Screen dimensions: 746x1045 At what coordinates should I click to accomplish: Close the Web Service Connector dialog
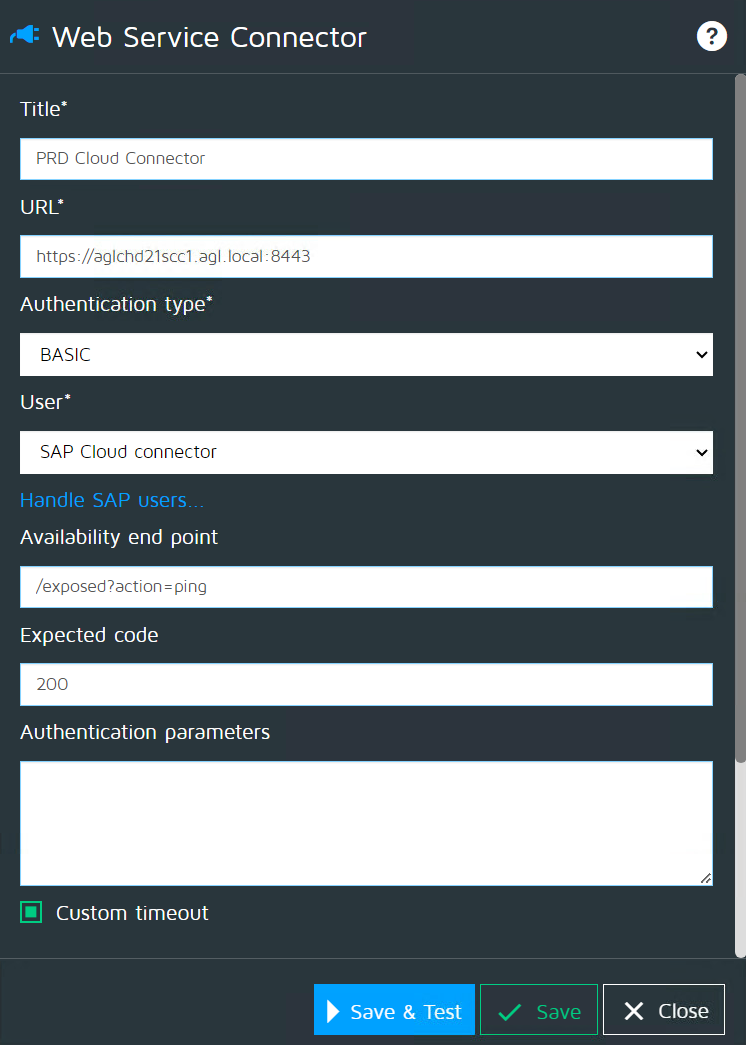click(664, 1010)
